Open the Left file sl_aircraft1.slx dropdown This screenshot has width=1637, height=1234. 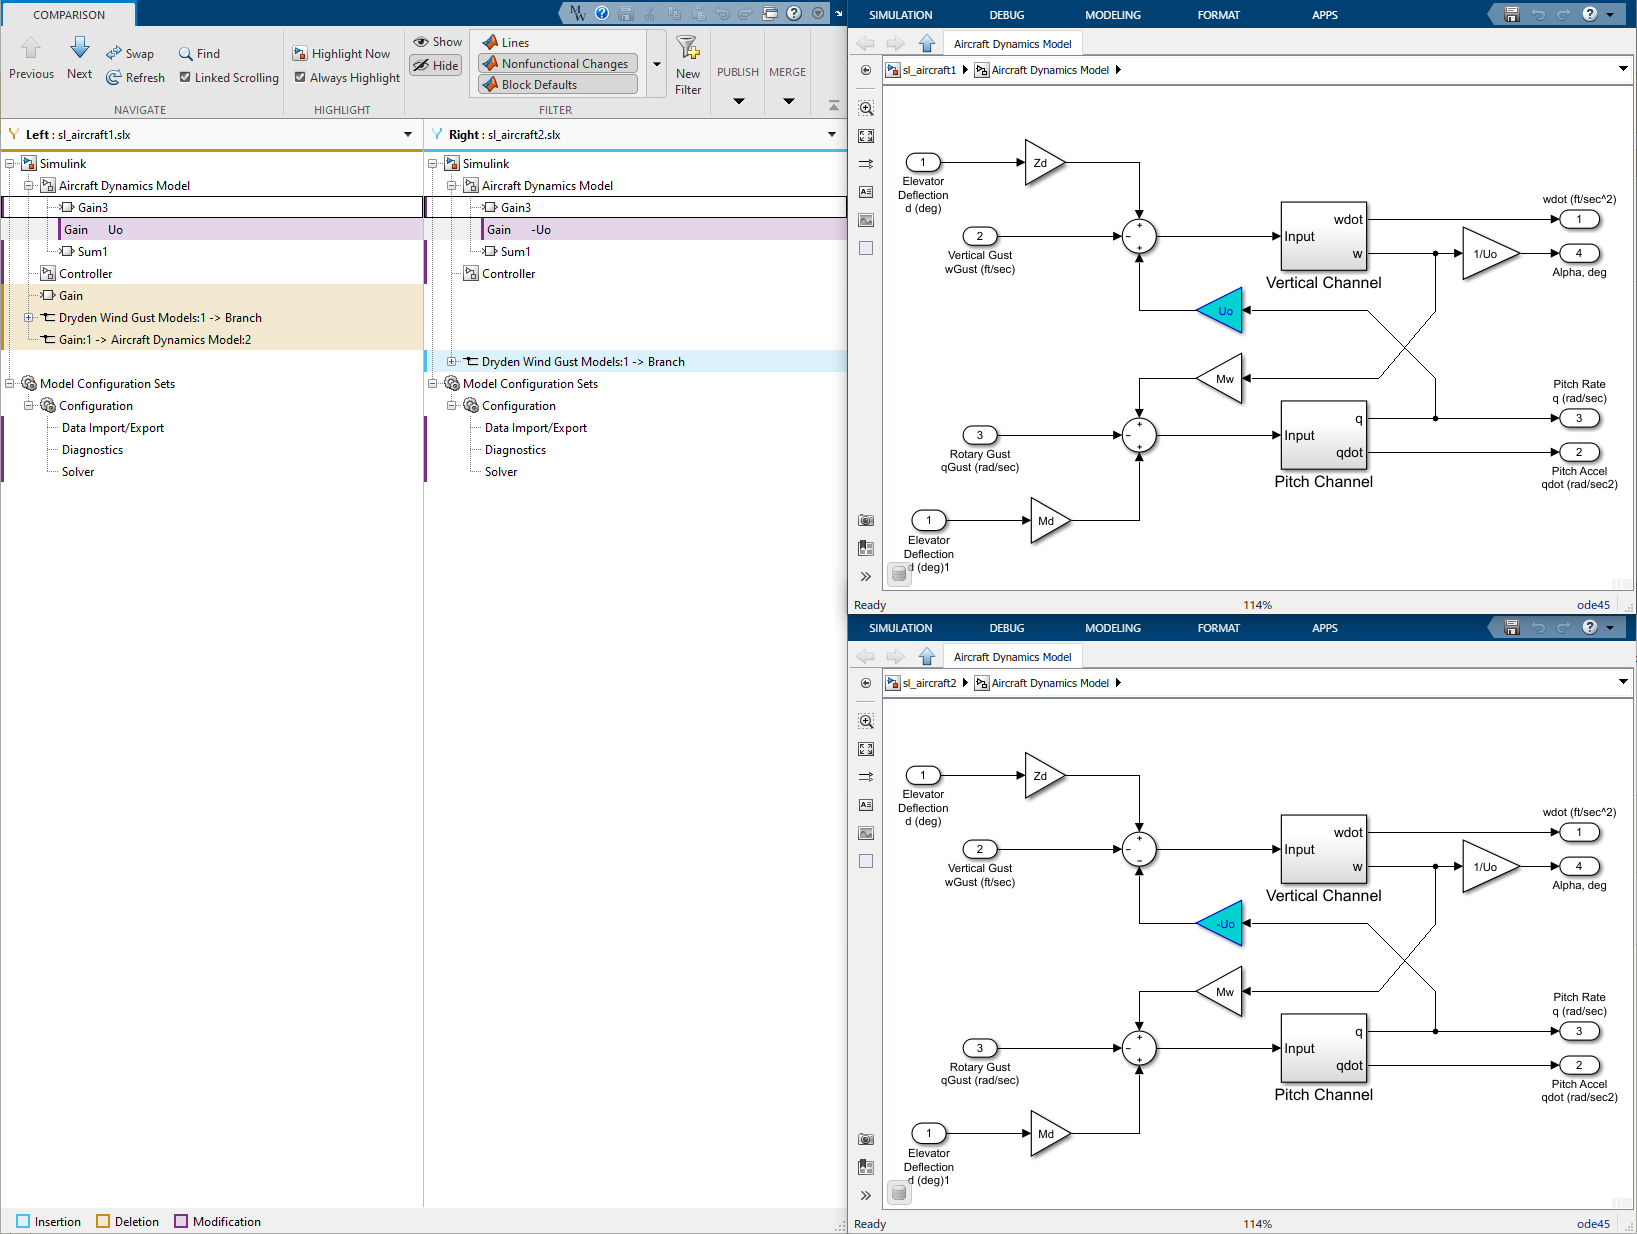click(408, 135)
